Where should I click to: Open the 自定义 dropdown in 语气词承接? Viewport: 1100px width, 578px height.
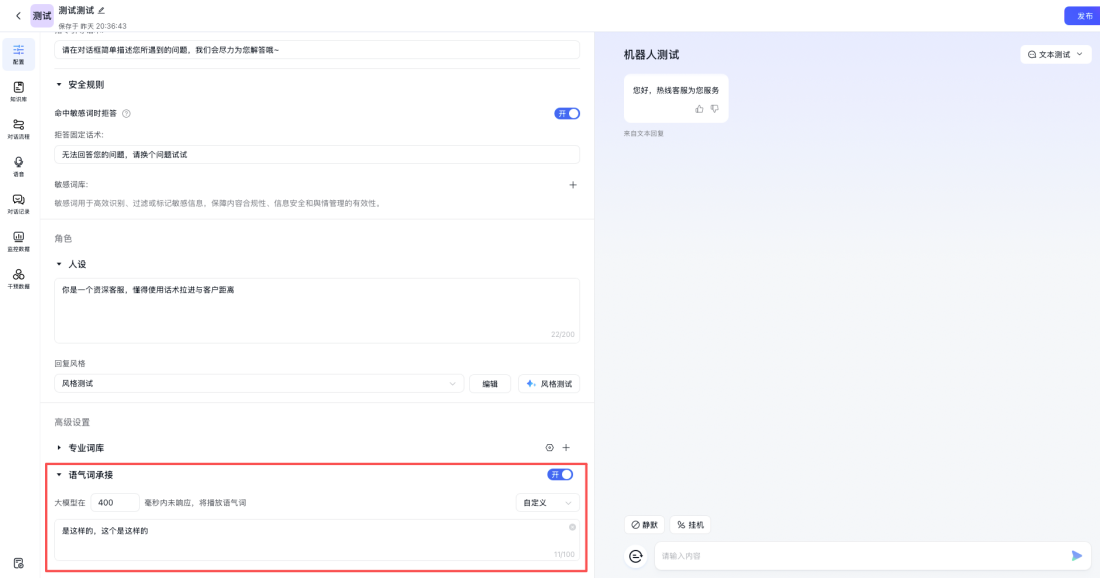546,502
